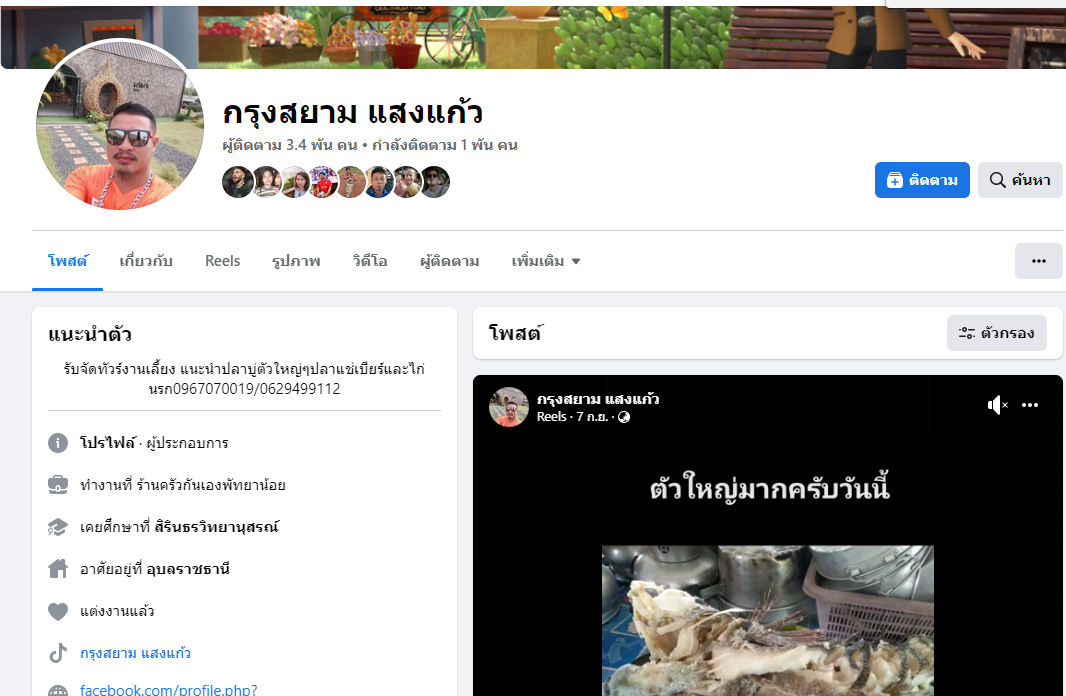The width and height of the screenshot is (1066, 696).
Task: Open the facebook.com/profile.php link
Action: (169, 689)
